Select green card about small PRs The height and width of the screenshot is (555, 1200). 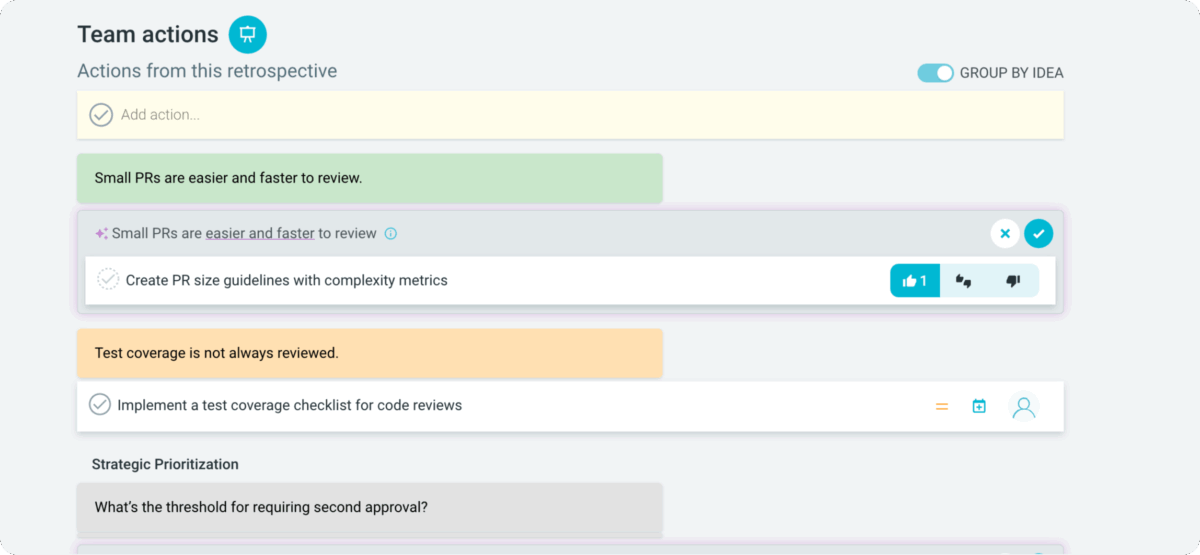(x=369, y=178)
